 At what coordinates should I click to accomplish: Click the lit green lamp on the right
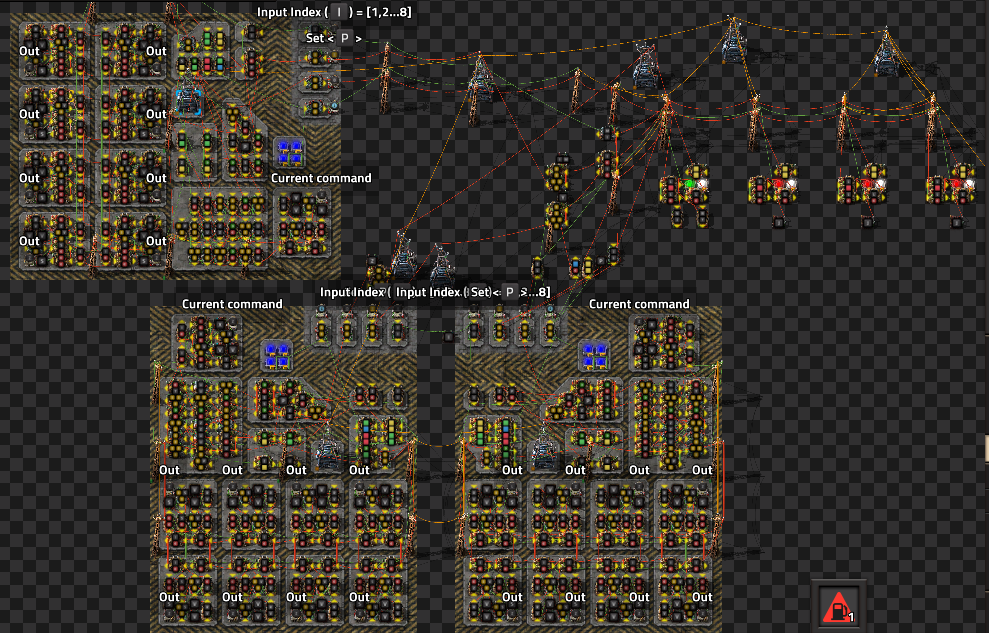(689, 184)
